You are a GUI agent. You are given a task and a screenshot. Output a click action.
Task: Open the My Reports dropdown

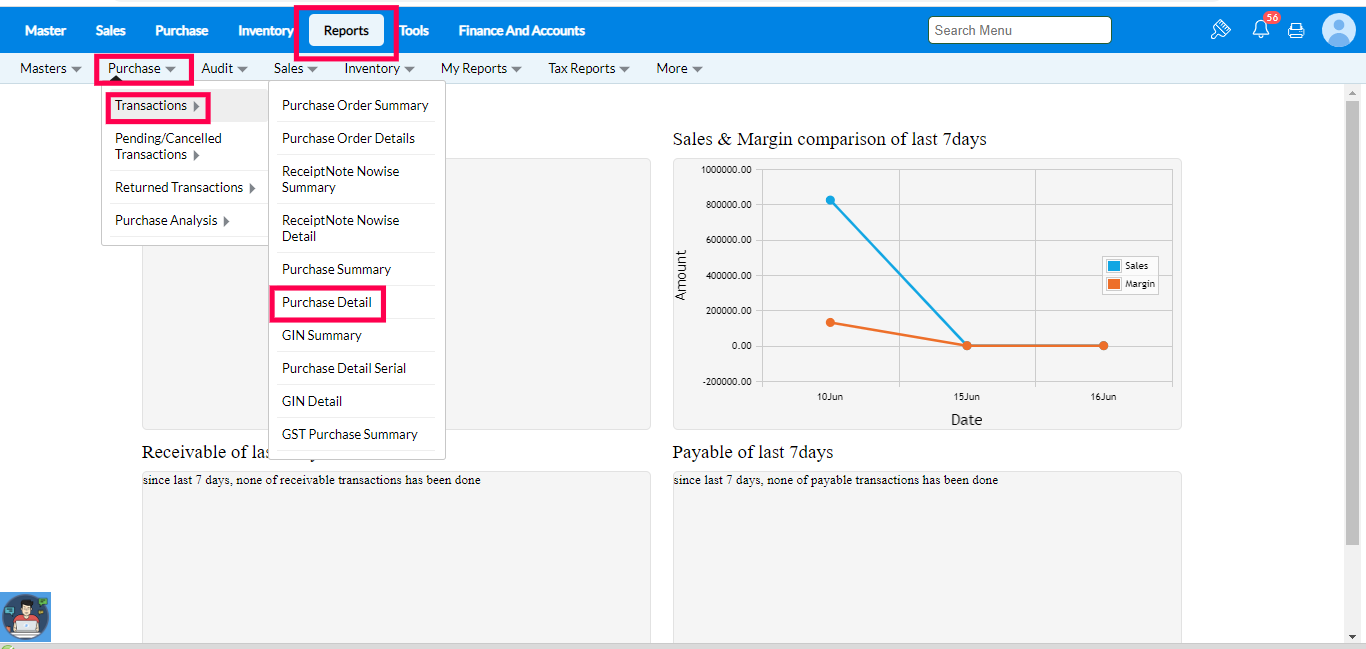point(481,69)
